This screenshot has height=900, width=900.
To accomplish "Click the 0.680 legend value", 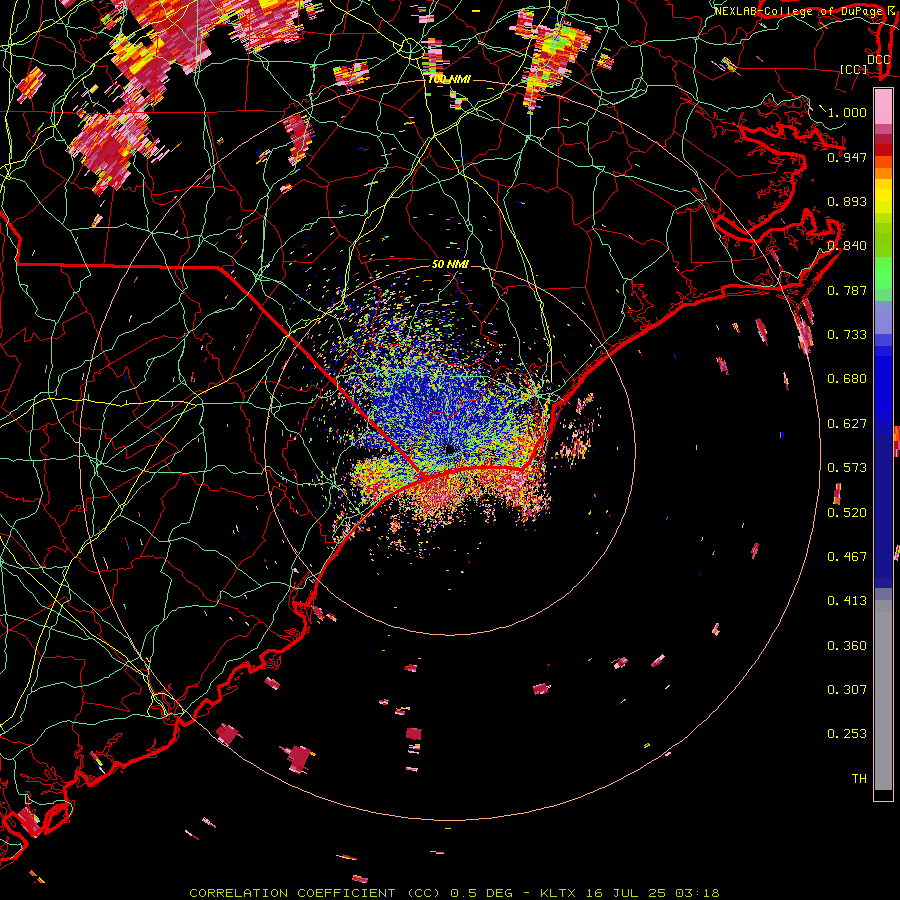I will pos(847,379).
